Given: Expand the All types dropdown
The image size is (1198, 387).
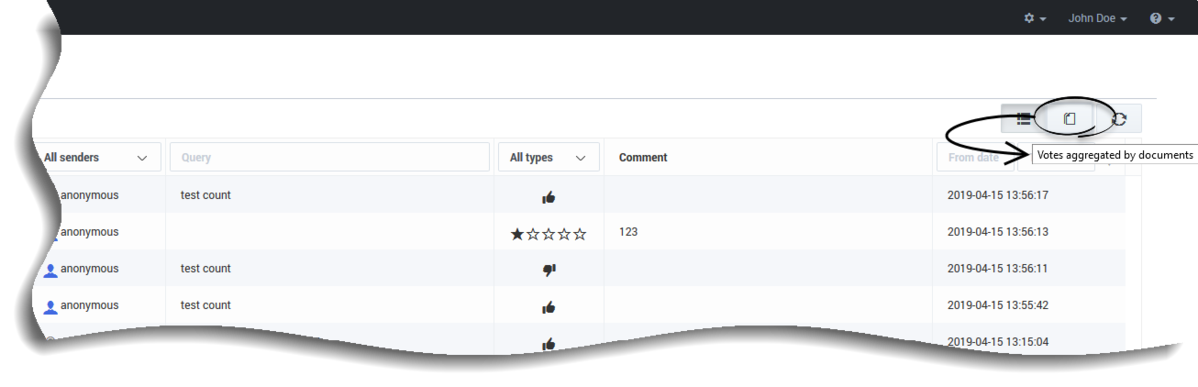Looking at the screenshot, I should click(548, 157).
